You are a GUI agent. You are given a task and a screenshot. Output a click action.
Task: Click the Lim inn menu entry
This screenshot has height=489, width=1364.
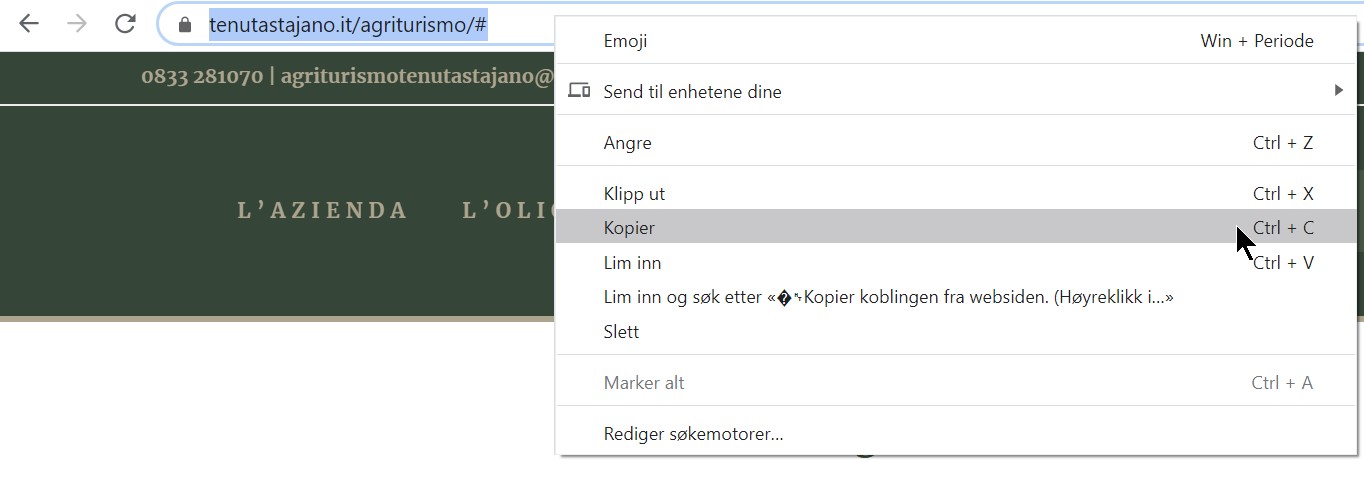pos(632,263)
